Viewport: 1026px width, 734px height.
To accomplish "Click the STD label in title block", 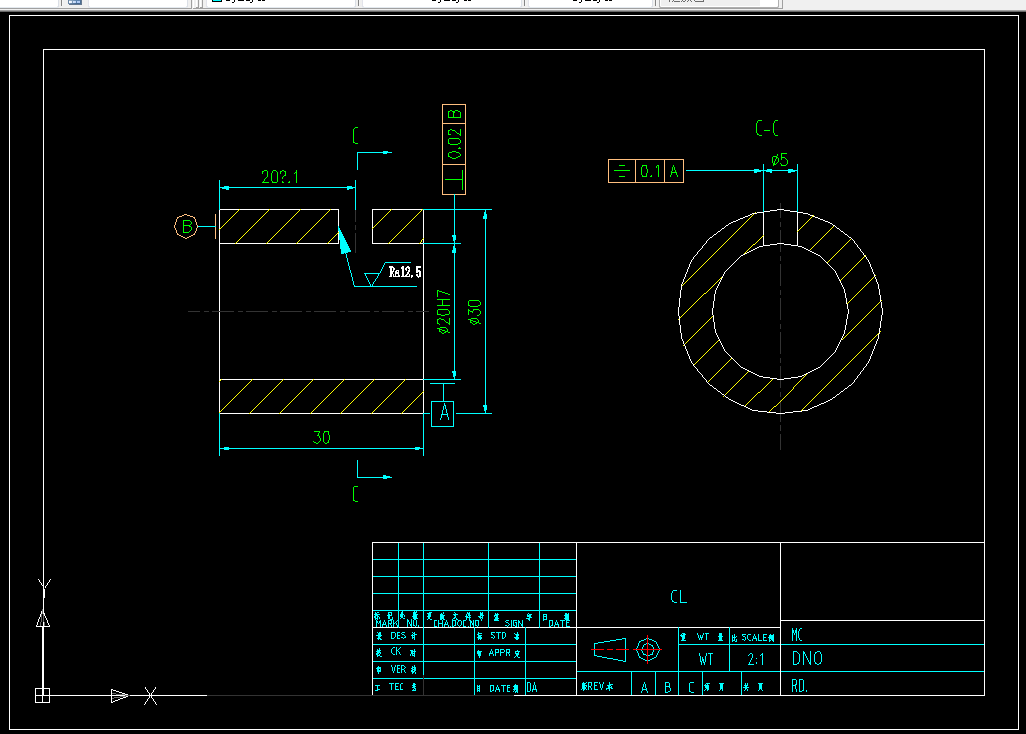I will click(x=499, y=636).
